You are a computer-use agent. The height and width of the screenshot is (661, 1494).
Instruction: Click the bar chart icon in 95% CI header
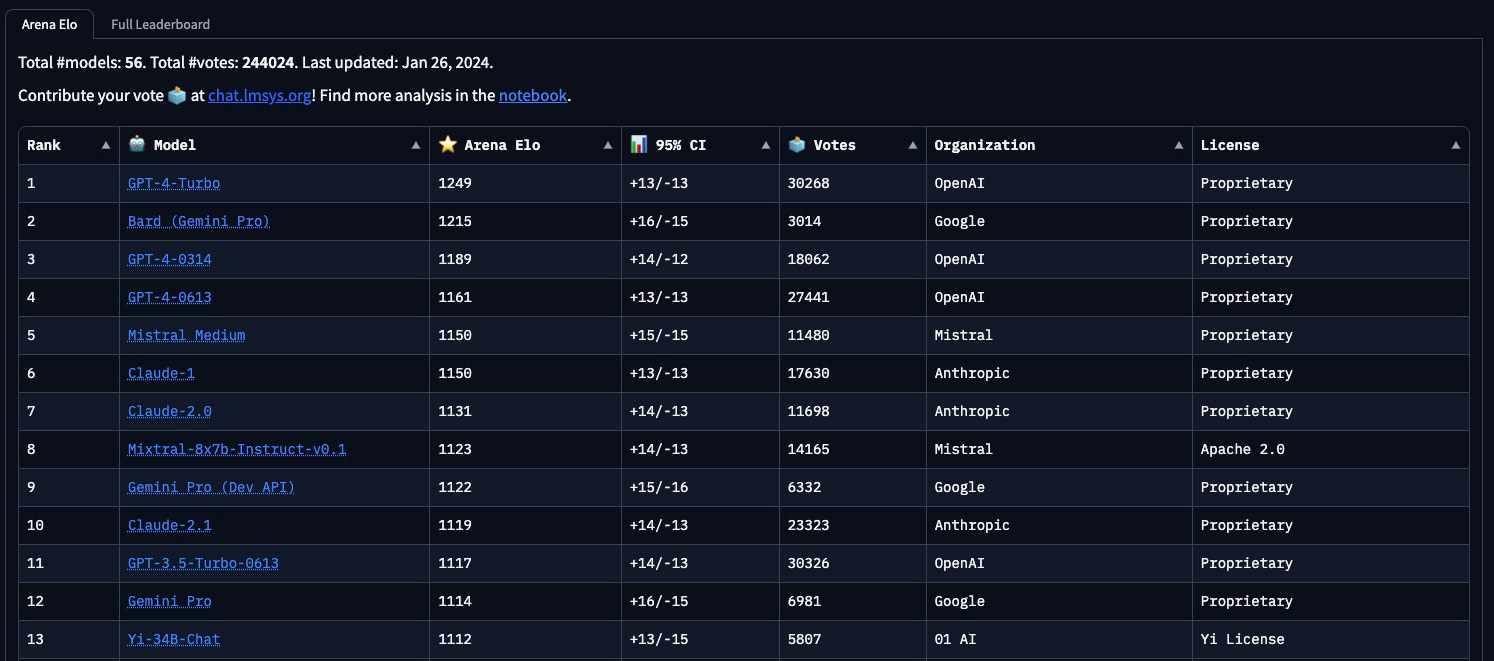coord(638,145)
